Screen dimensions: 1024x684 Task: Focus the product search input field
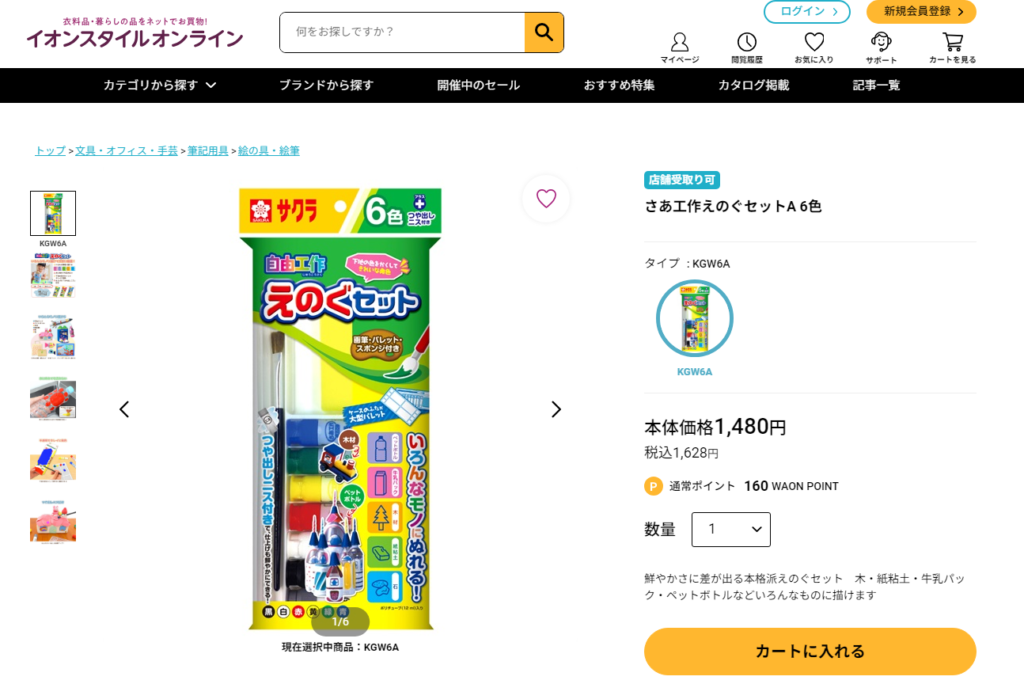pos(402,32)
